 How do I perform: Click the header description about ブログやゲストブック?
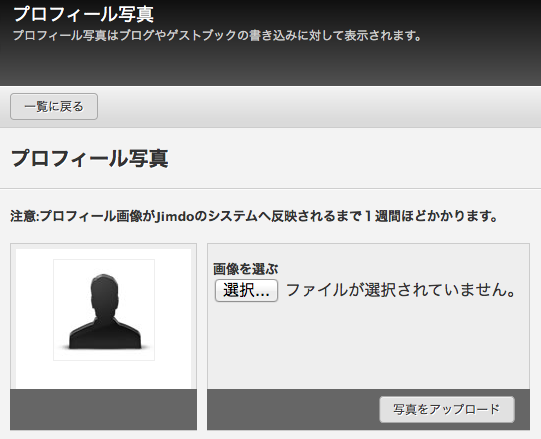(217, 35)
